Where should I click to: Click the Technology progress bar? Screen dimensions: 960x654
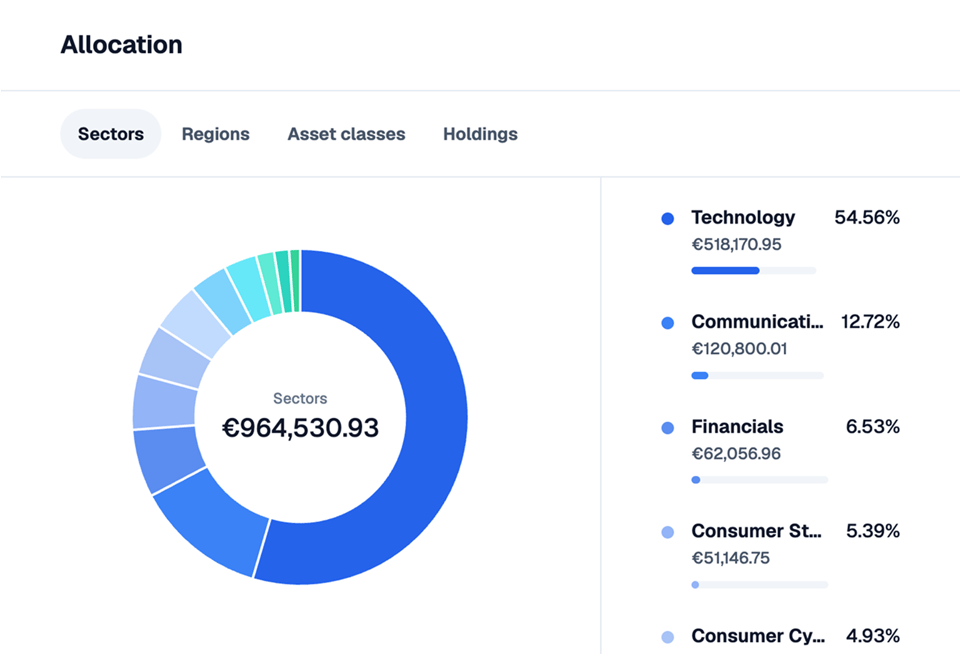[754, 271]
